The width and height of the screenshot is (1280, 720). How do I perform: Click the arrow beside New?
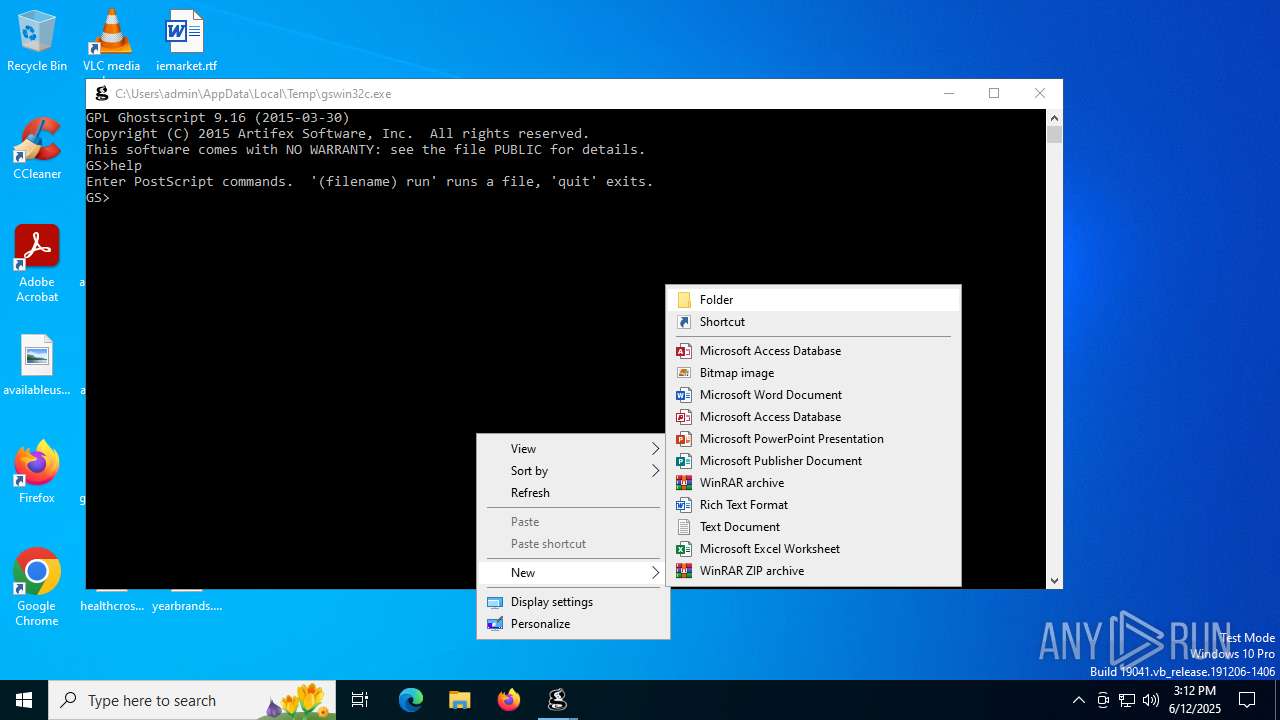pyautogui.click(x=656, y=573)
